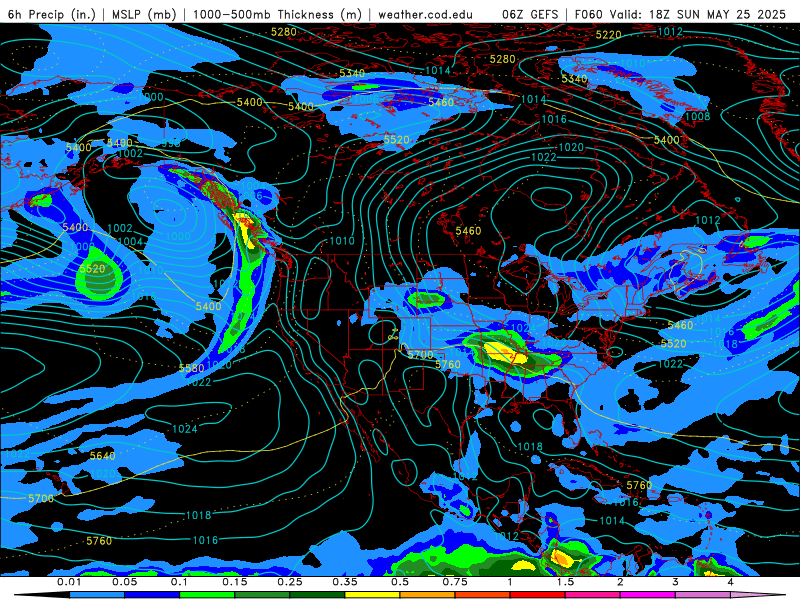The image size is (800, 600).
Task: Click the 5580 thickness contour label
Action: [x=192, y=368]
